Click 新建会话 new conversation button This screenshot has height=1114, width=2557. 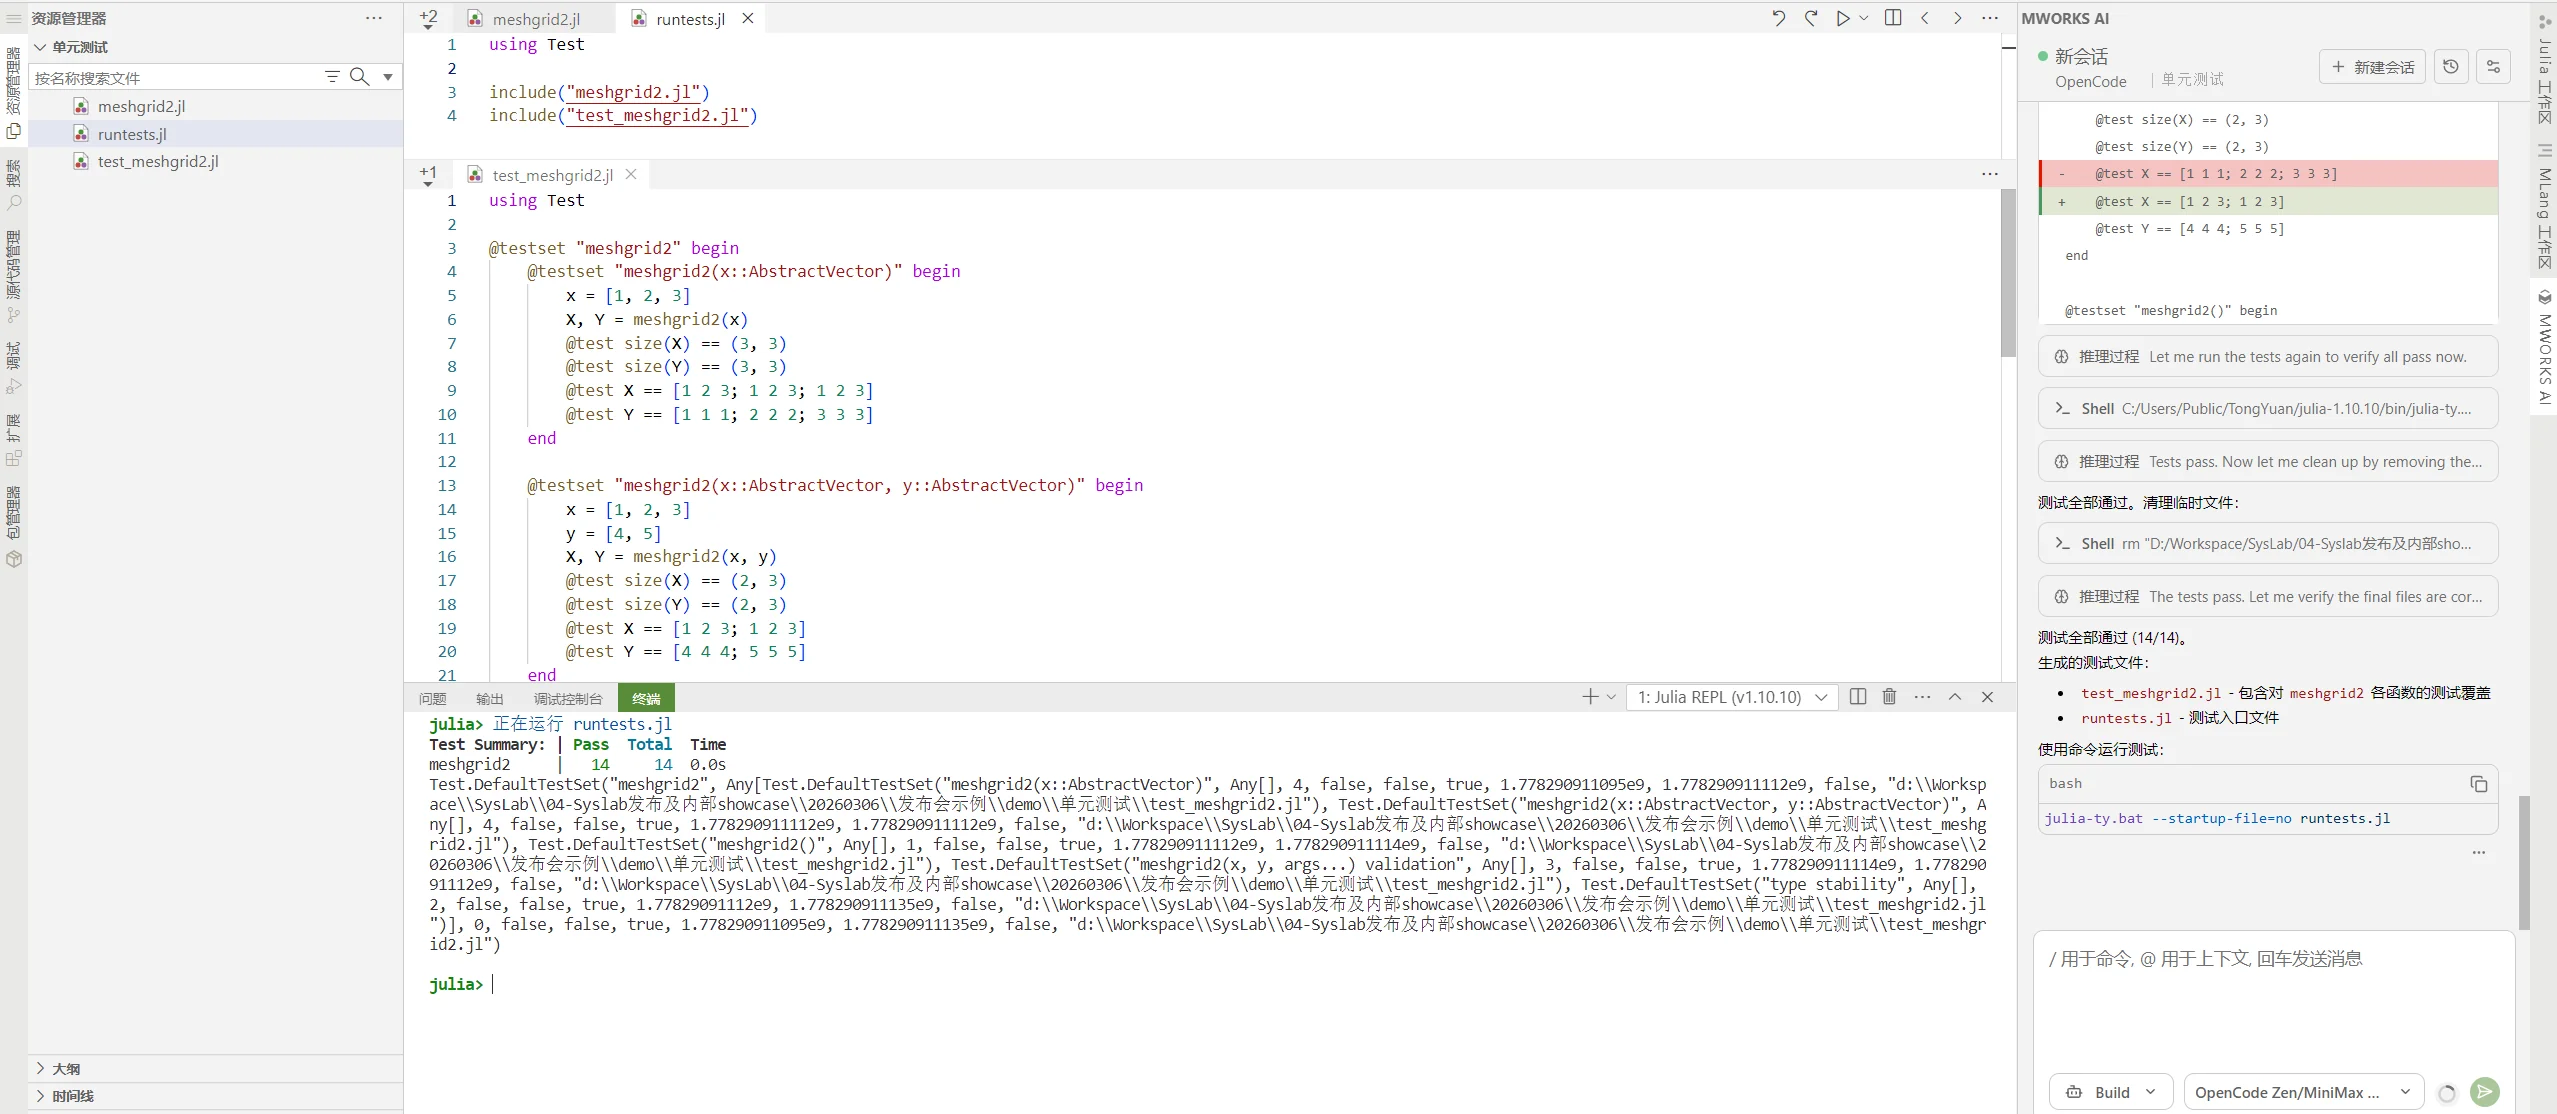point(2372,67)
